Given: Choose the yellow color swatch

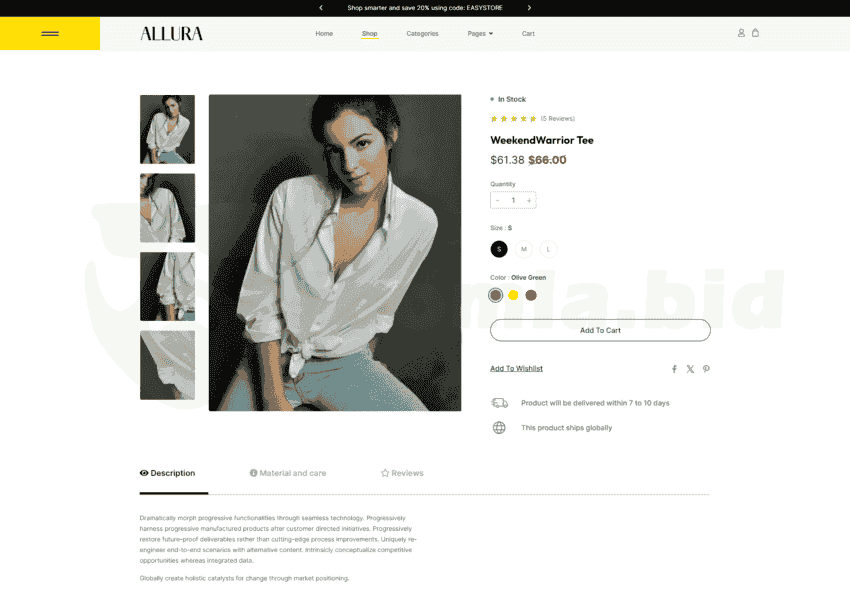Looking at the screenshot, I should tap(513, 295).
